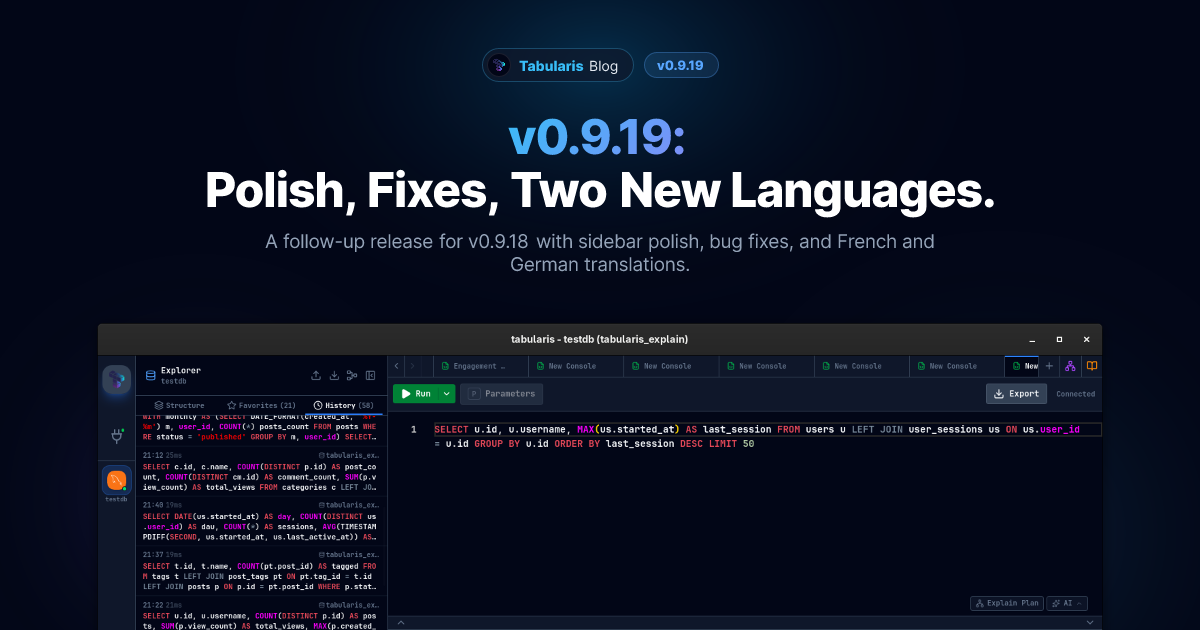The width and height of the screenshot is (1200, 630).
Task: Click the export/upload icon in Explorer header
Action: (316, 375)
